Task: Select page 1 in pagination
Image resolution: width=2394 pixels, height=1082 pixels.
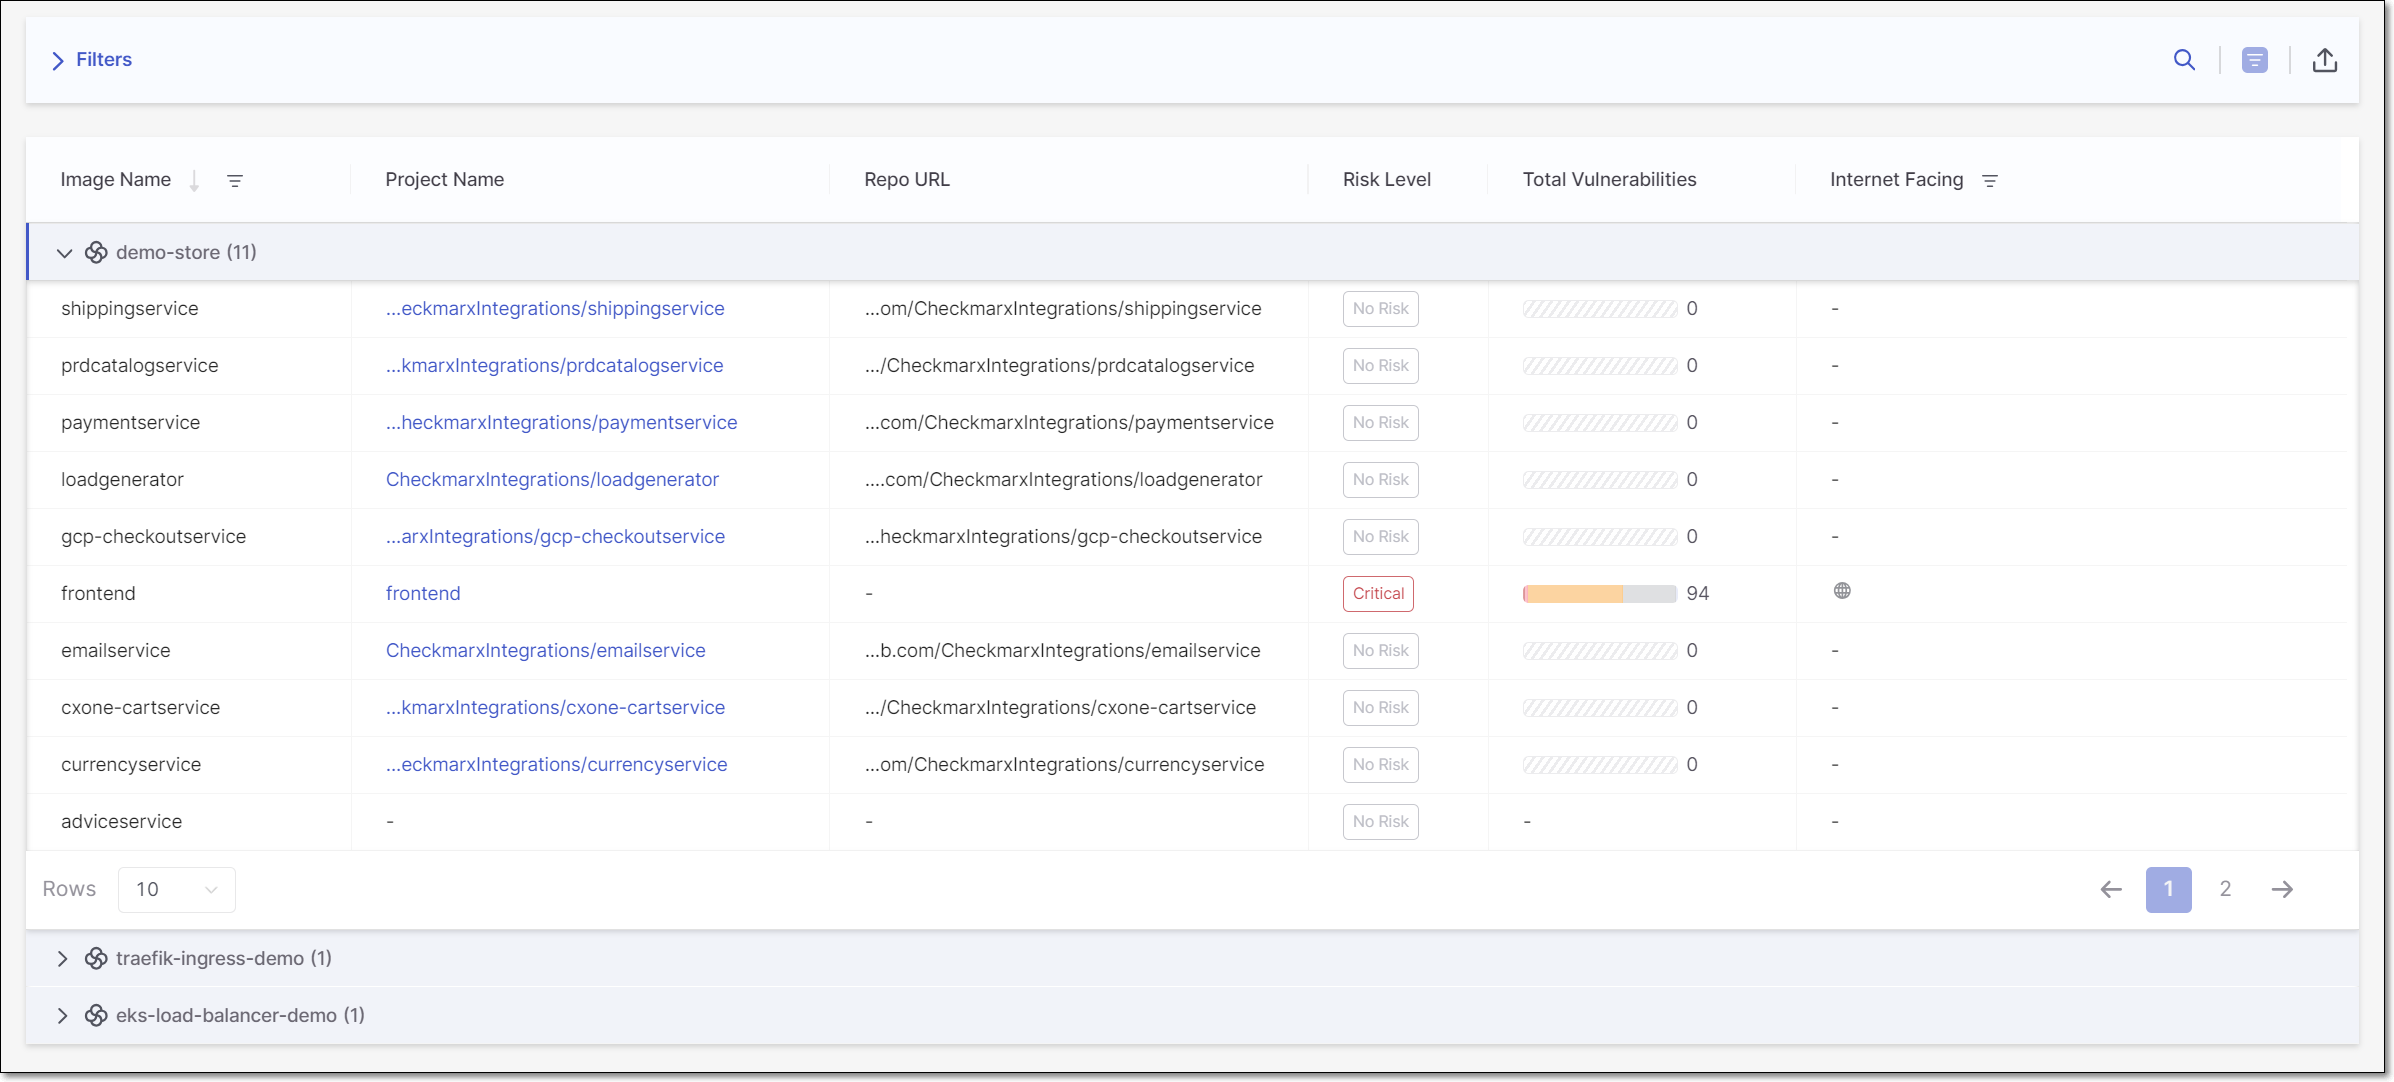Action: tap(2168, 889)
